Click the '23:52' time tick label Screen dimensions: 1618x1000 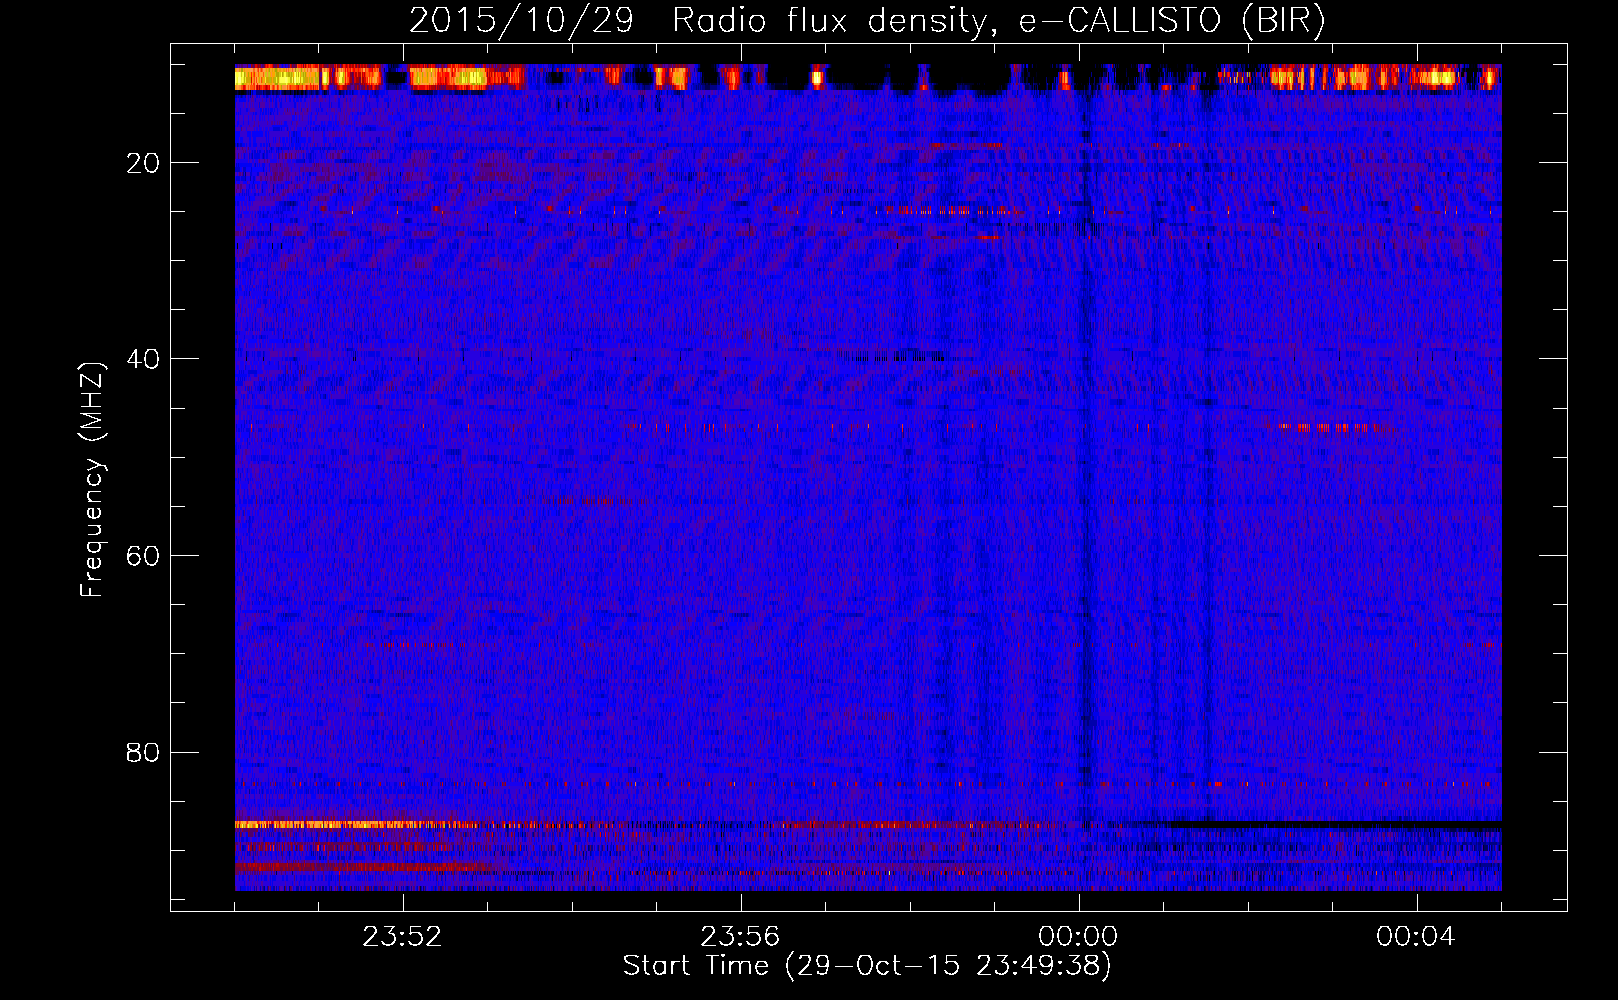coord(402,937)
